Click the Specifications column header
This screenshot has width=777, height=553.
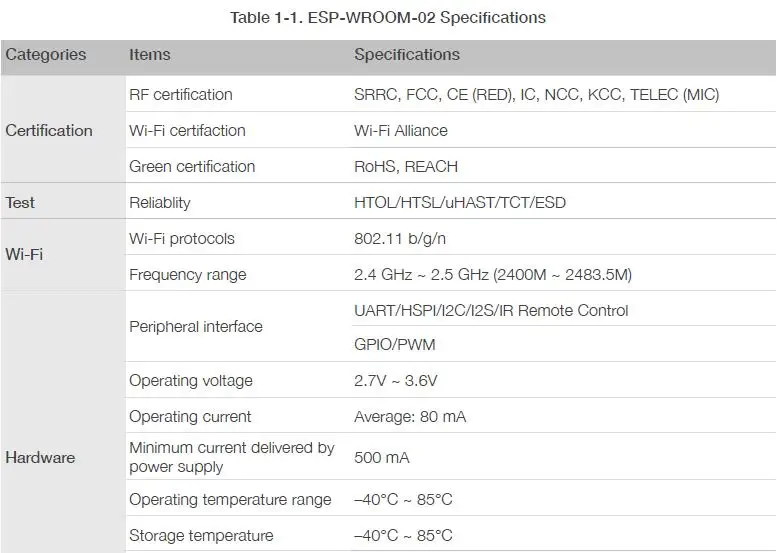coord(407,55)
